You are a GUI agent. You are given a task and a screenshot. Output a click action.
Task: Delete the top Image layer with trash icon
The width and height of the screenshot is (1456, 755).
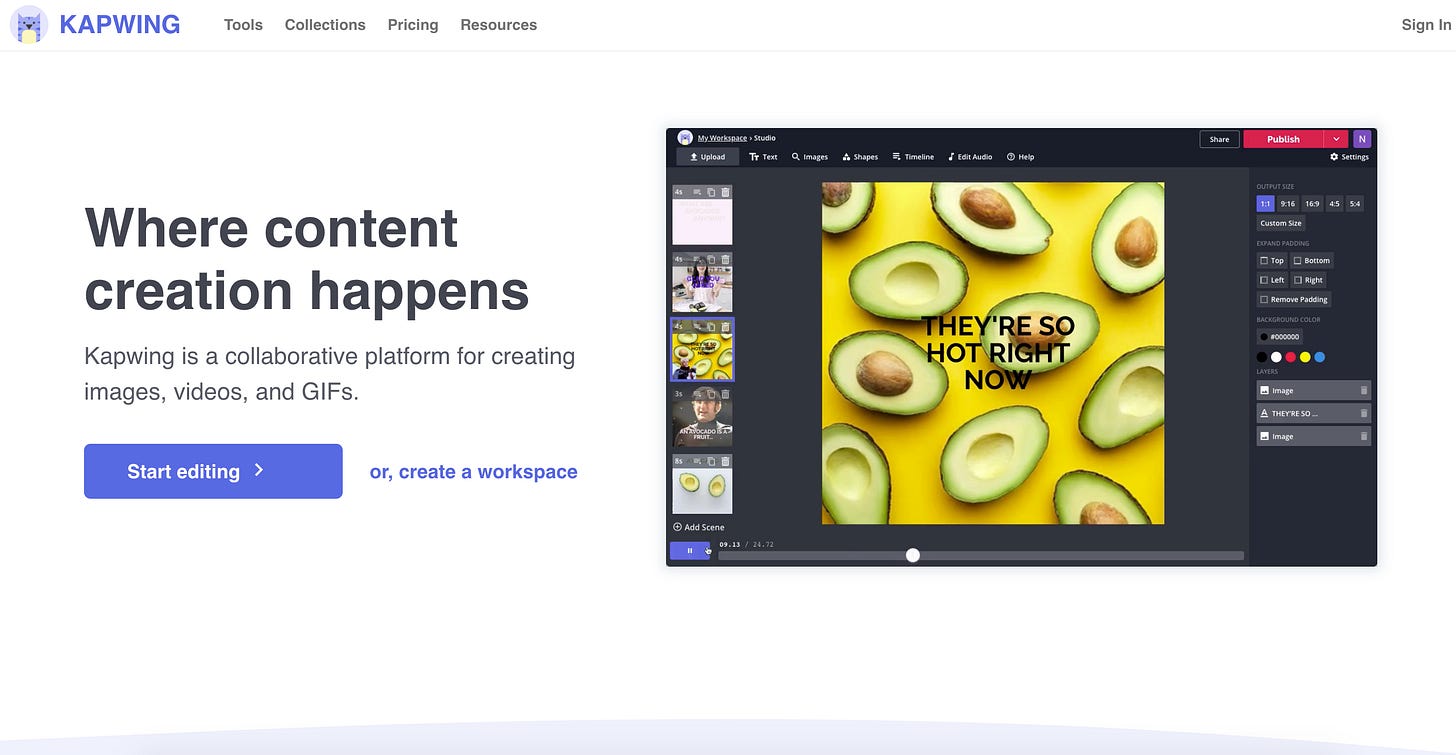click(x=1363, y=391)
